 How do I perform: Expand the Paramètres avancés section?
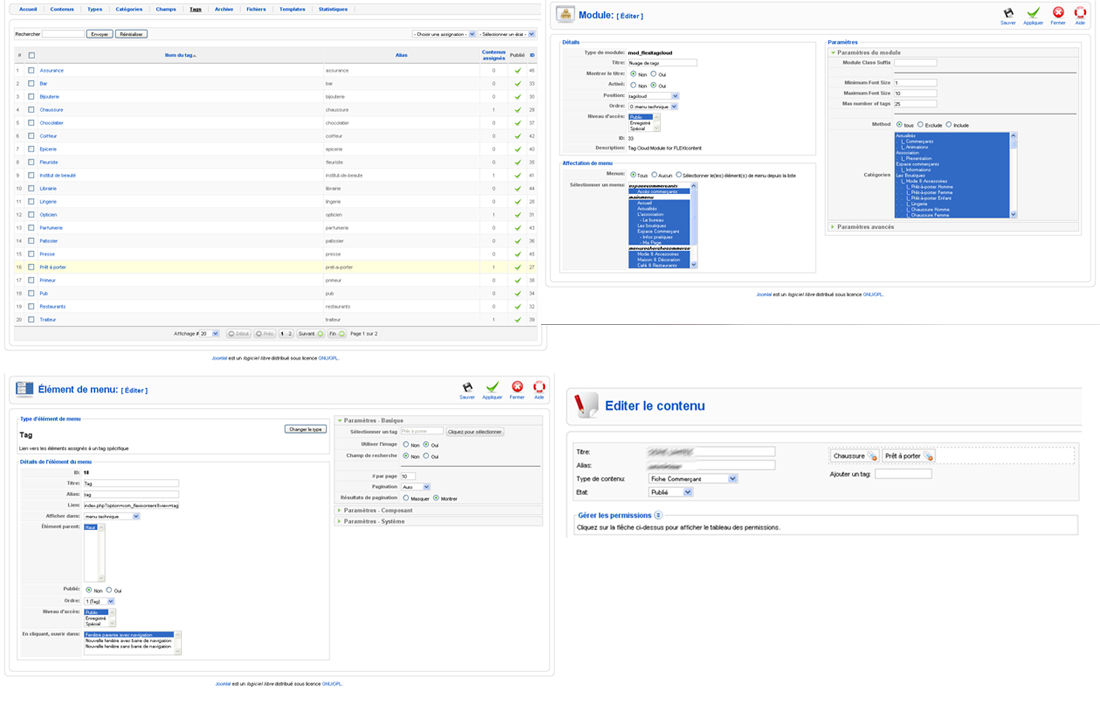[865, 227]
